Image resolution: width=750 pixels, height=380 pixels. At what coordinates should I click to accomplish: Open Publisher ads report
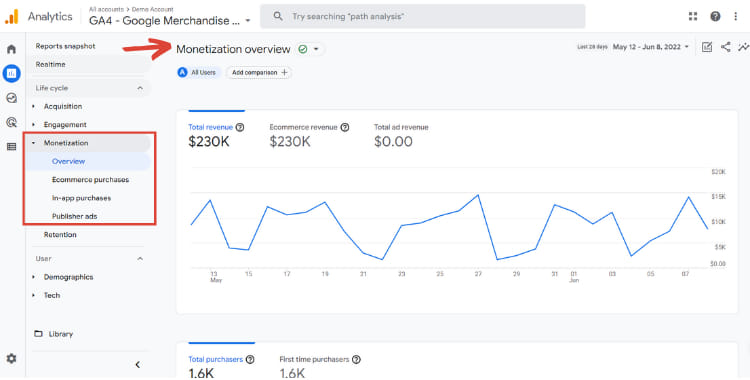click(74, 216)
